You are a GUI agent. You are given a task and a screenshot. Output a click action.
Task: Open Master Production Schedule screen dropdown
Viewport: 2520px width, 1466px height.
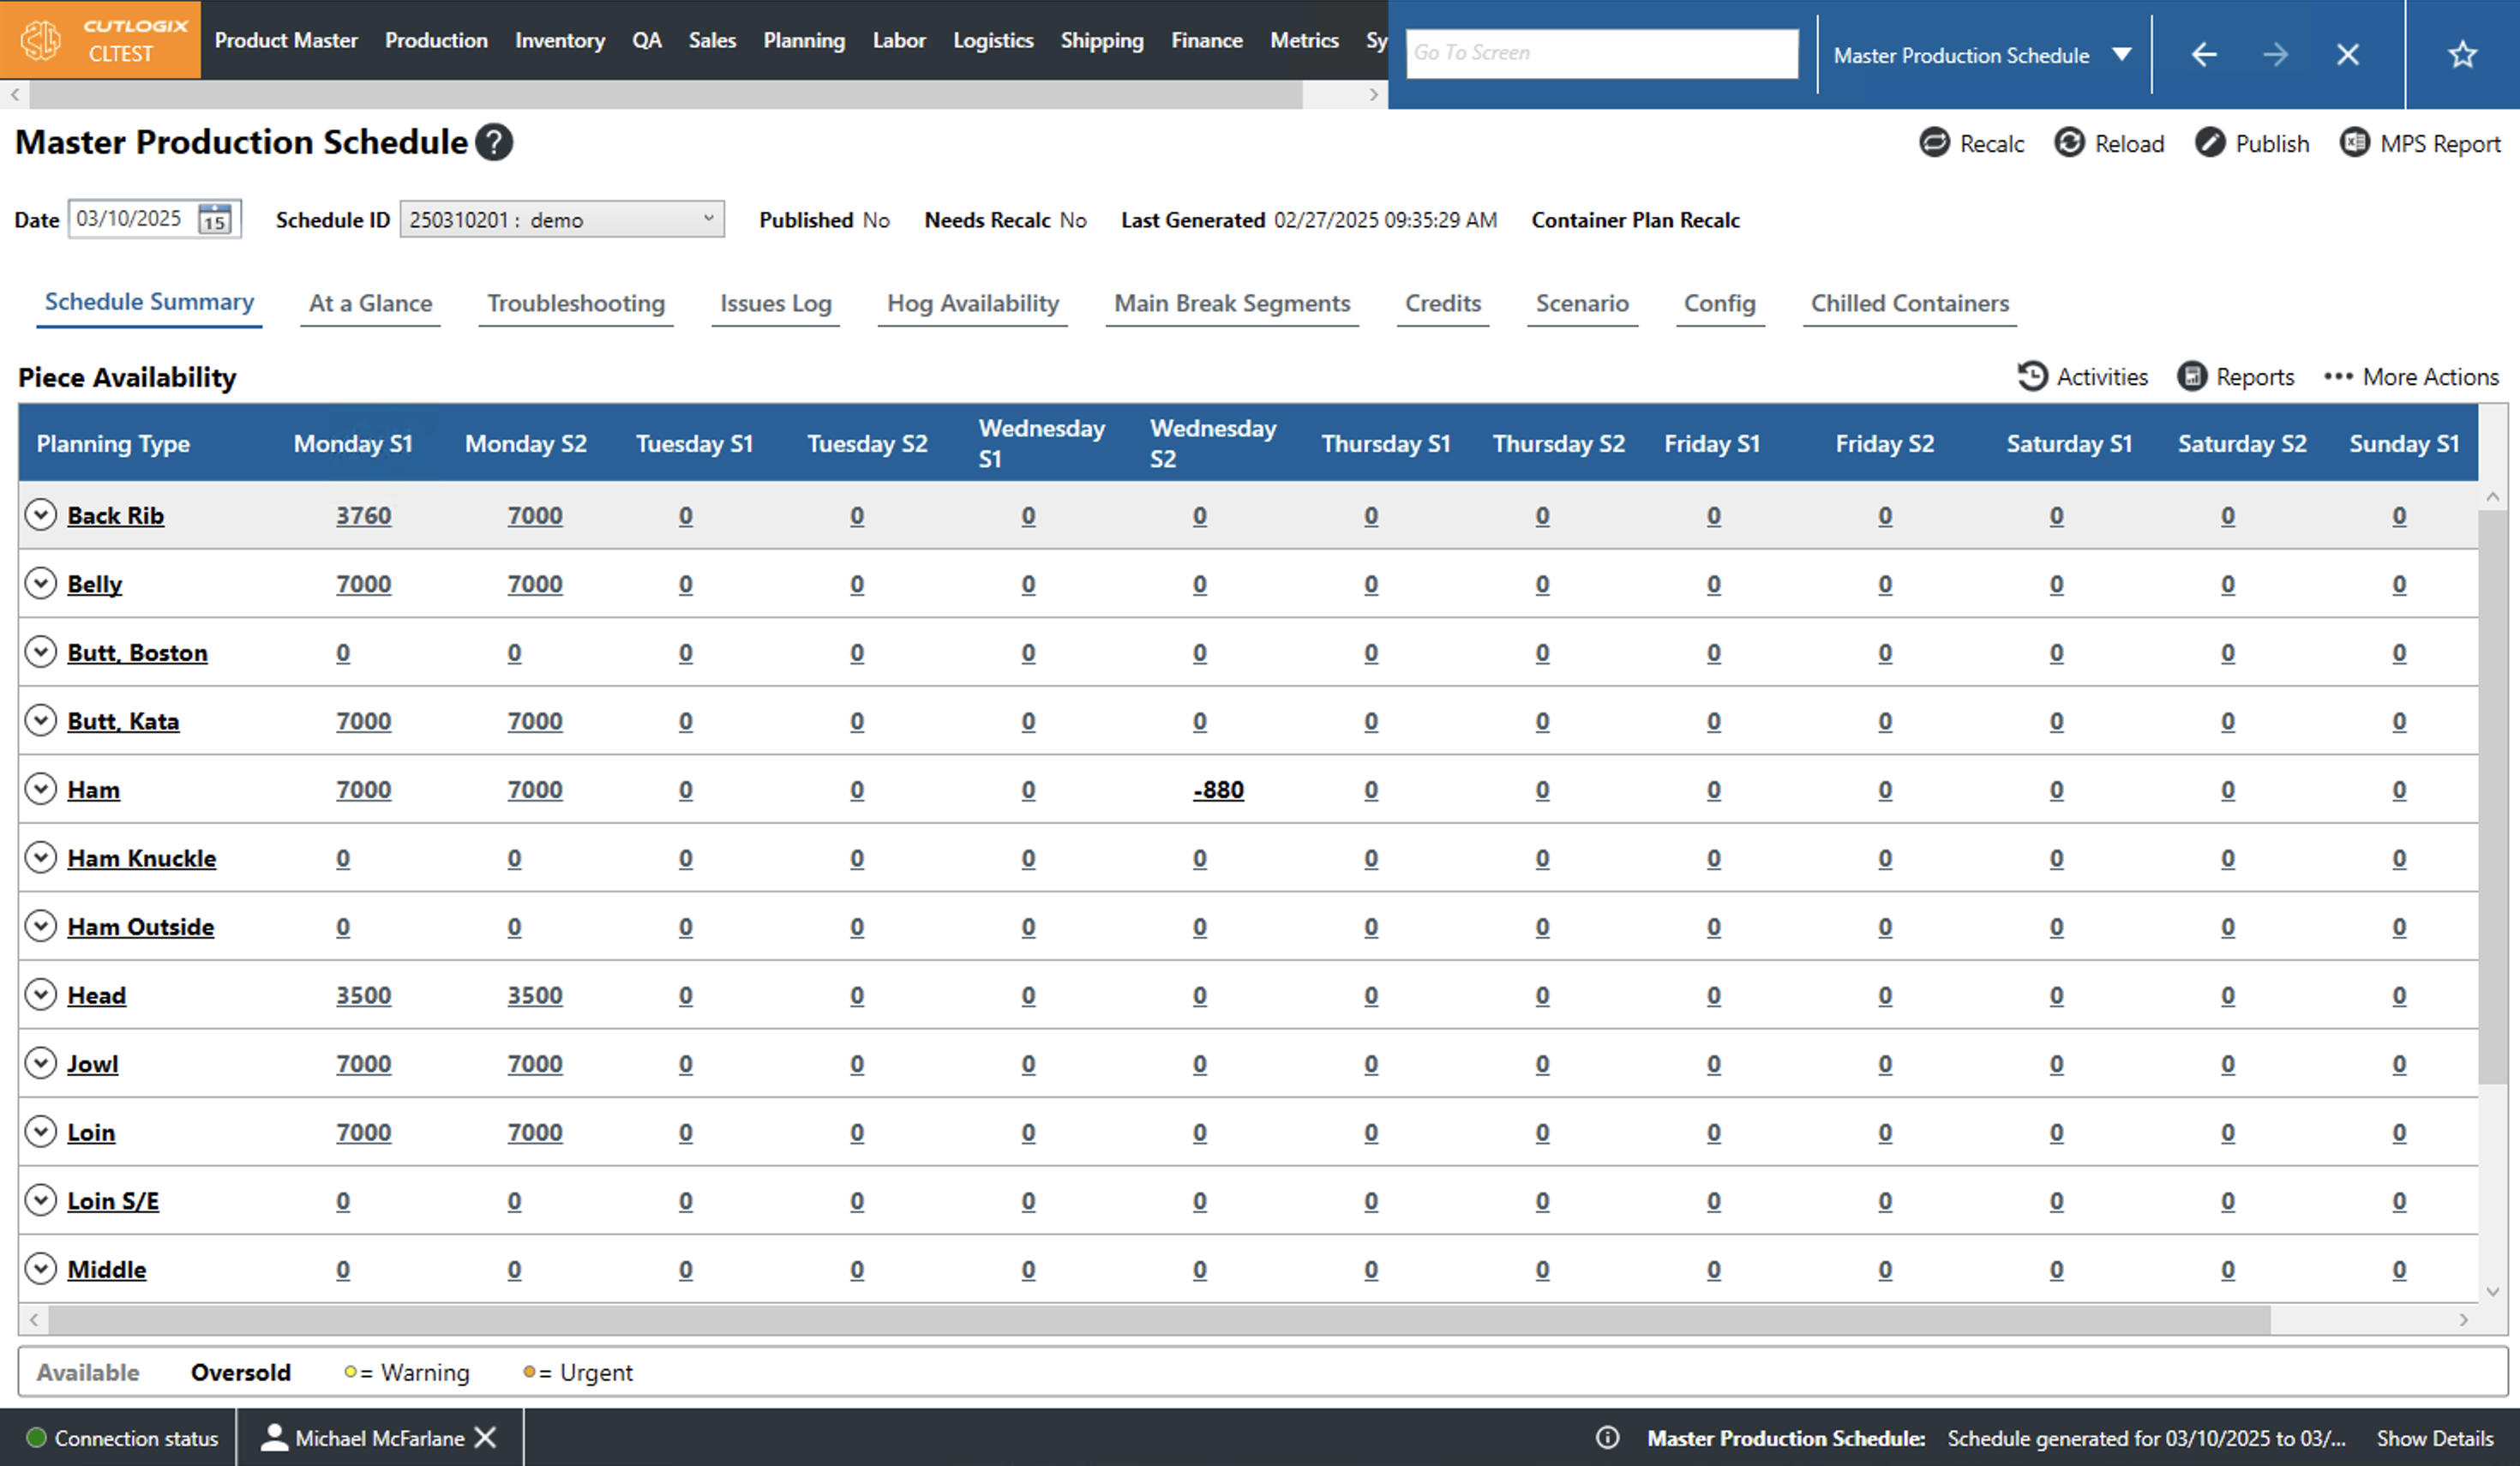[x=2122, y=54]
